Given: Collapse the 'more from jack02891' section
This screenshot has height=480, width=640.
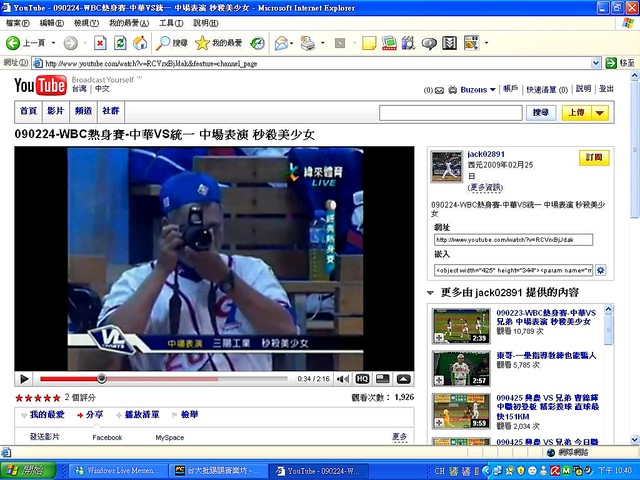Looking at the screenshot, I should click(x=430, y=293).
